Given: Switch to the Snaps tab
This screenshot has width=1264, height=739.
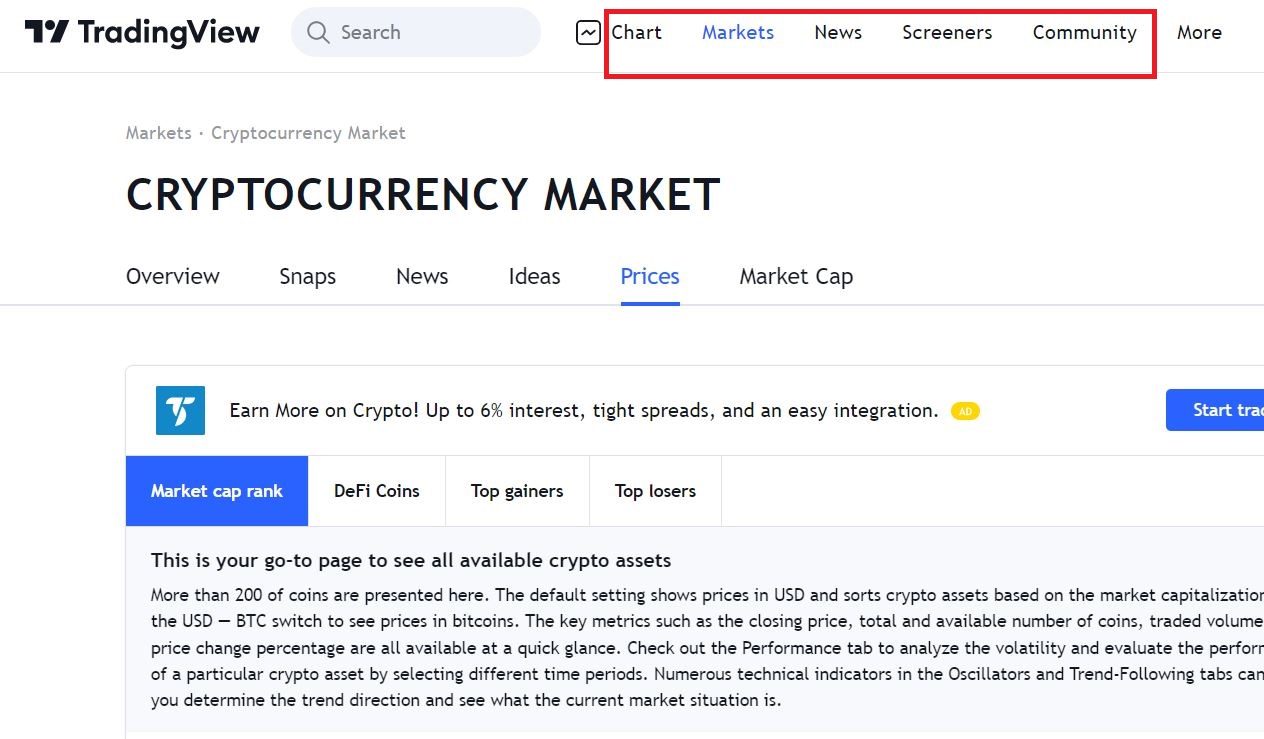Looking at the screenshot, I should click(x=307, y=276).
